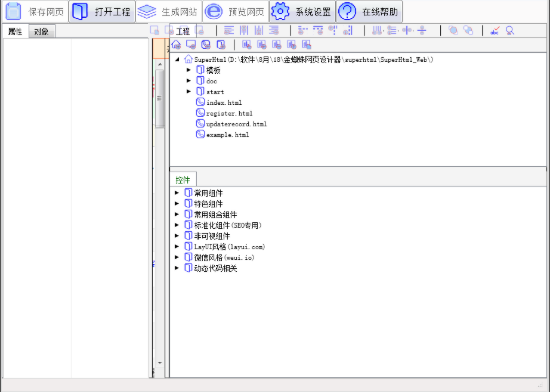Click the home icon in project toolbar
Viewport: 553px width, 392px height.
(x=176, y=45)
